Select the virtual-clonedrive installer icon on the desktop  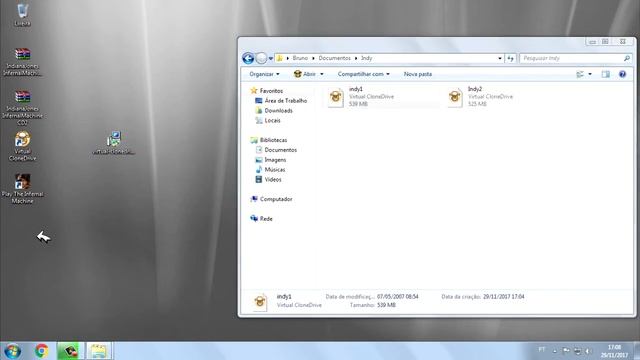114,143
